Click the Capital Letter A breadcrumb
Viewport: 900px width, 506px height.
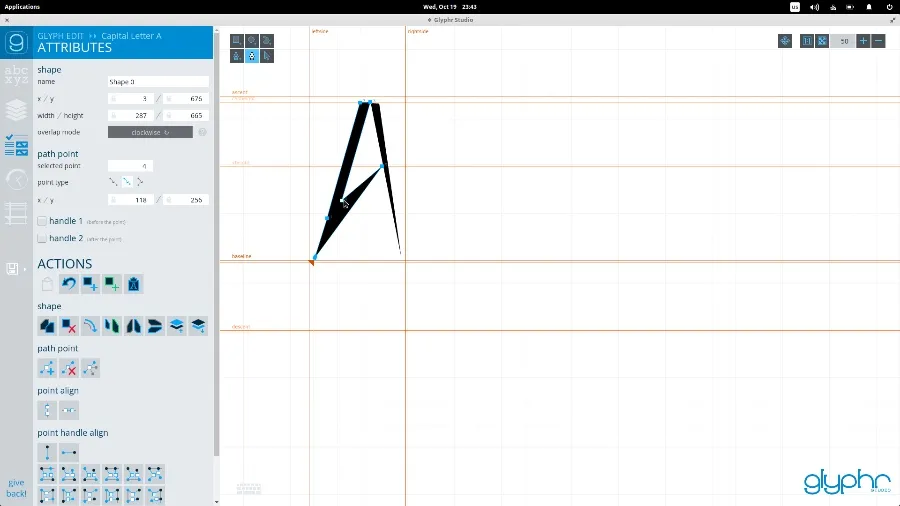pos(131,36)
